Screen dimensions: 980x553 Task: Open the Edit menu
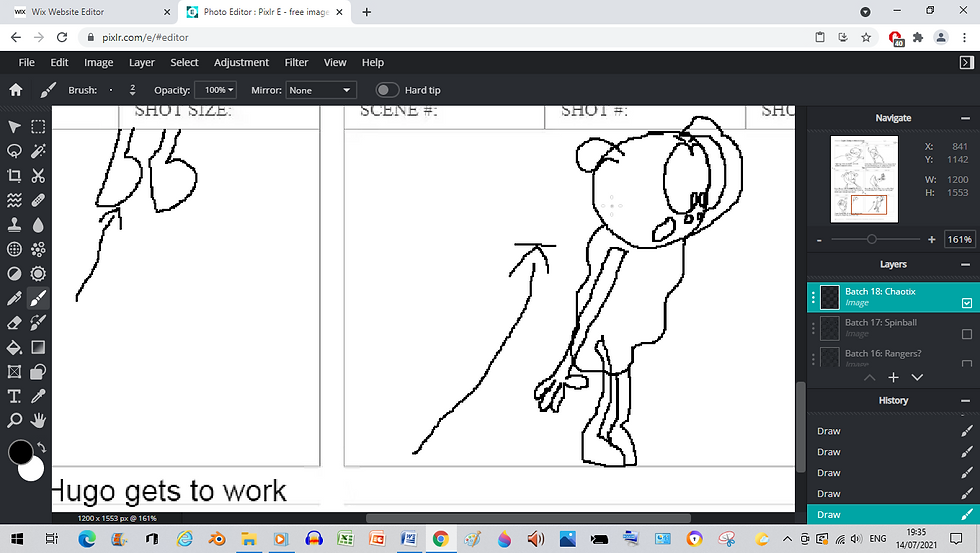click(x=59, y=62)
